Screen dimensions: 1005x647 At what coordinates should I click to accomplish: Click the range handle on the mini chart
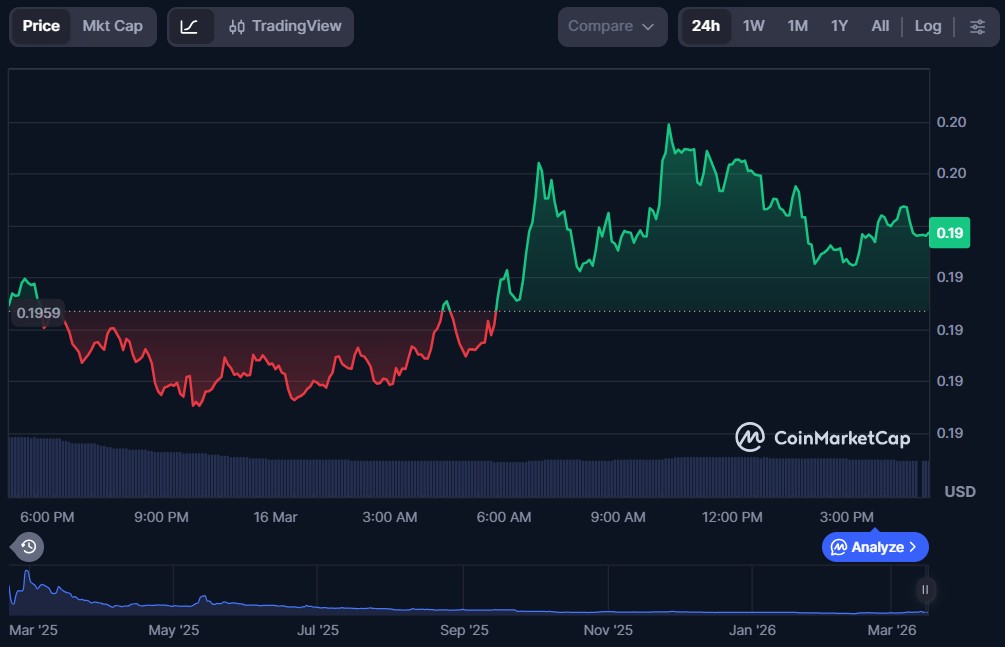pos(923,590)
